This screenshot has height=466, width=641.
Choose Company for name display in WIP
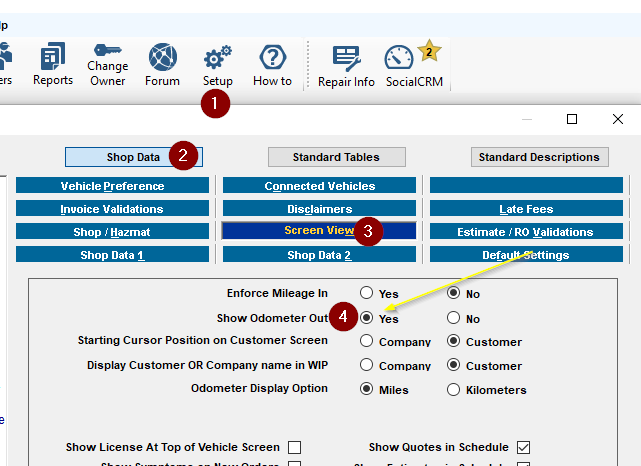pyautogui.click(x=366, y=365)
